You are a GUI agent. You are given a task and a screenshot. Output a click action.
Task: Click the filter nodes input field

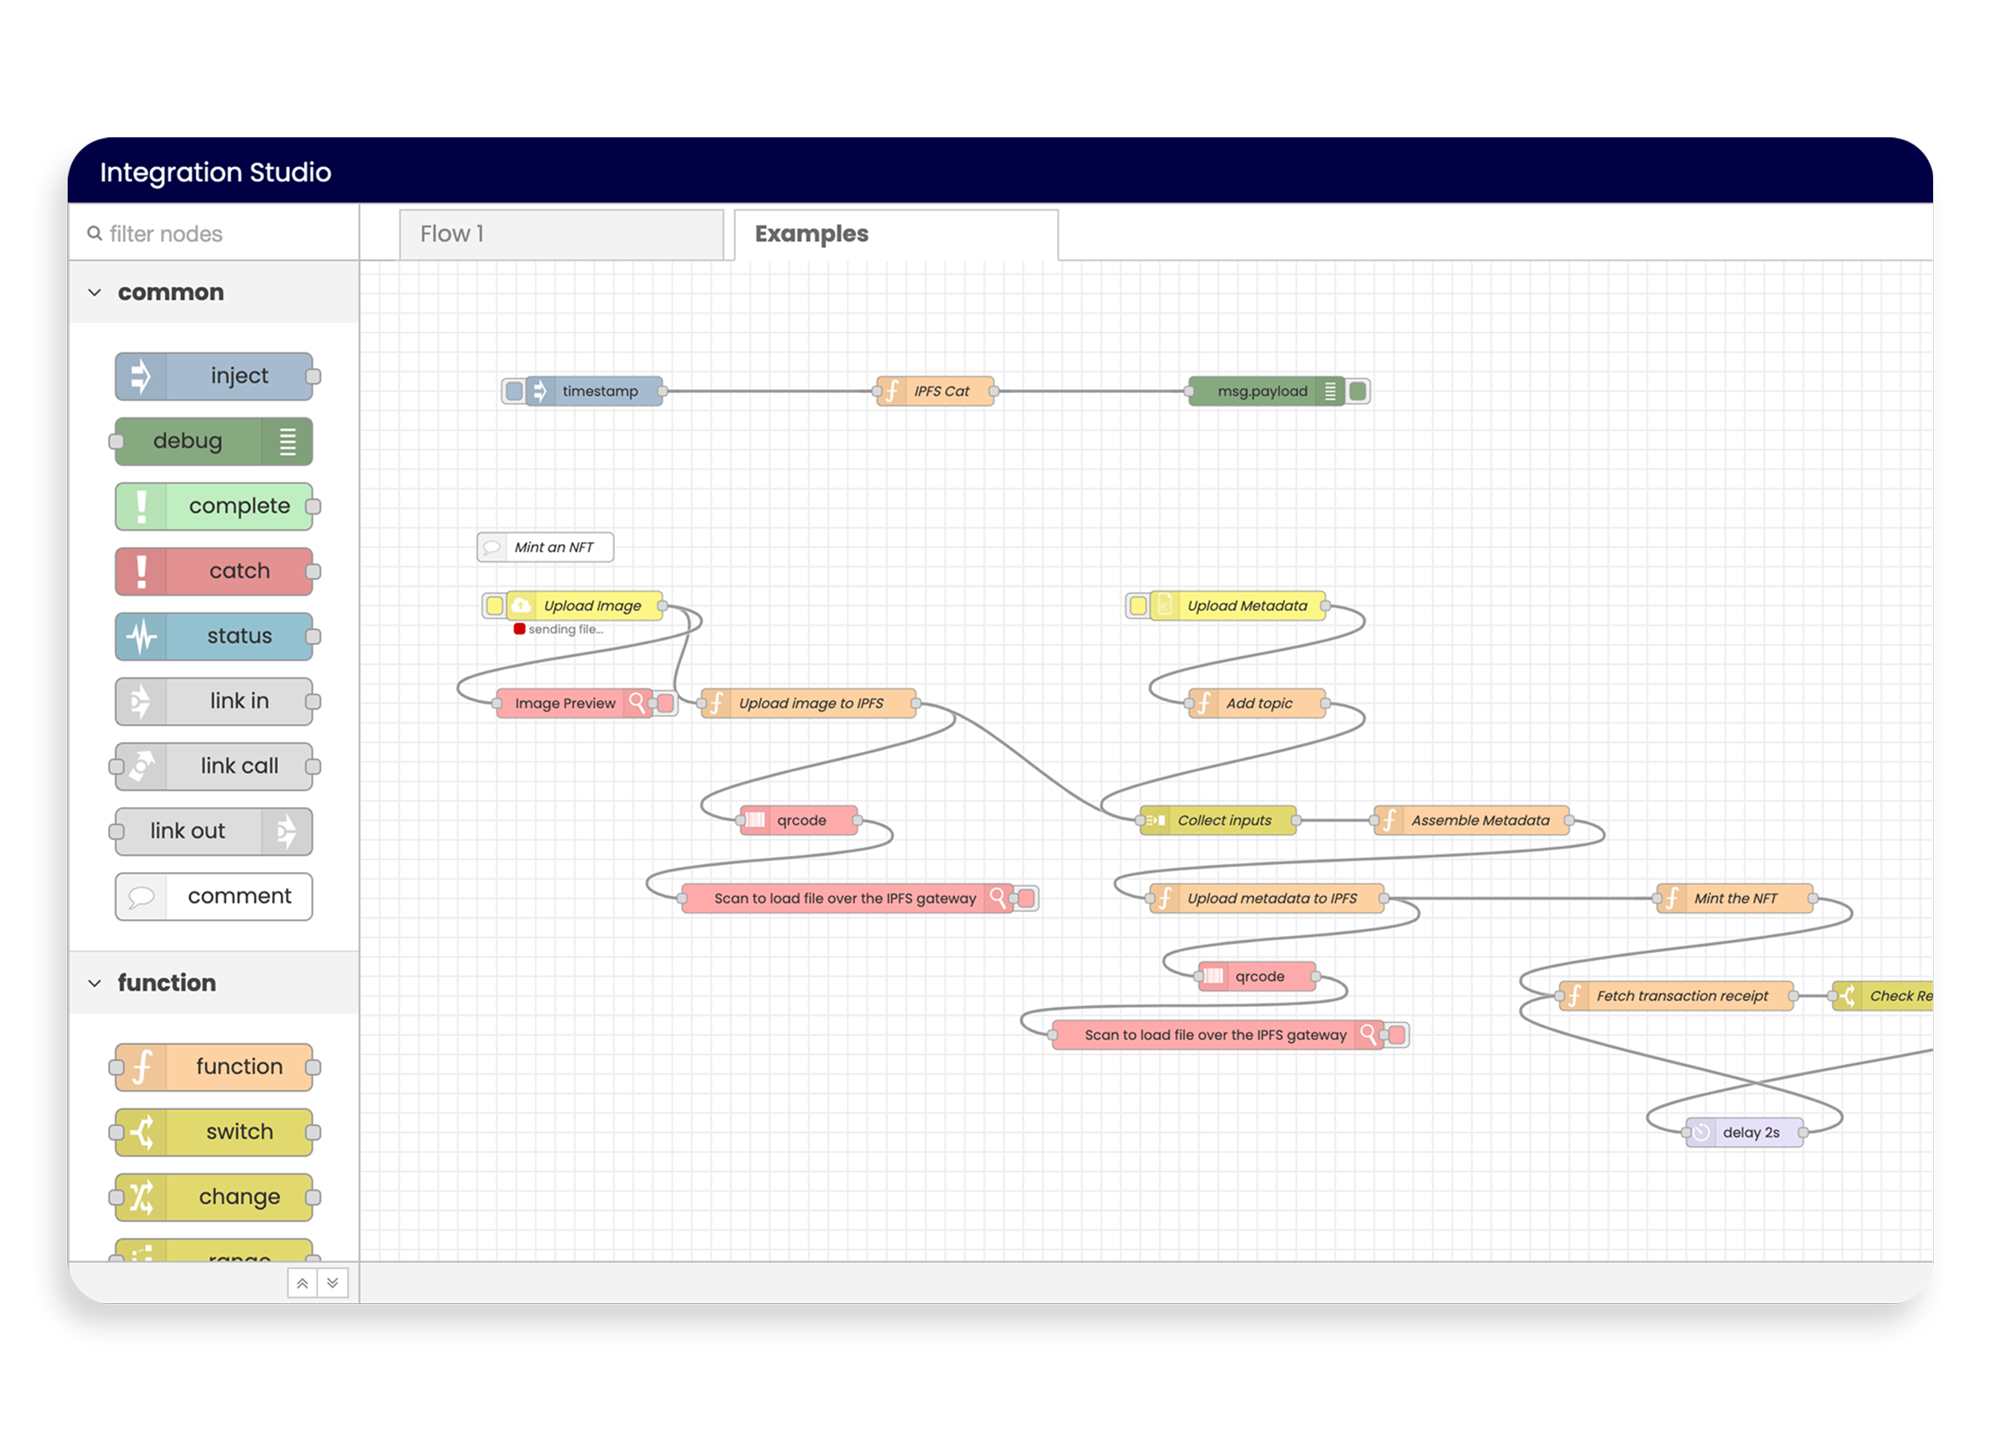[210, 233]
